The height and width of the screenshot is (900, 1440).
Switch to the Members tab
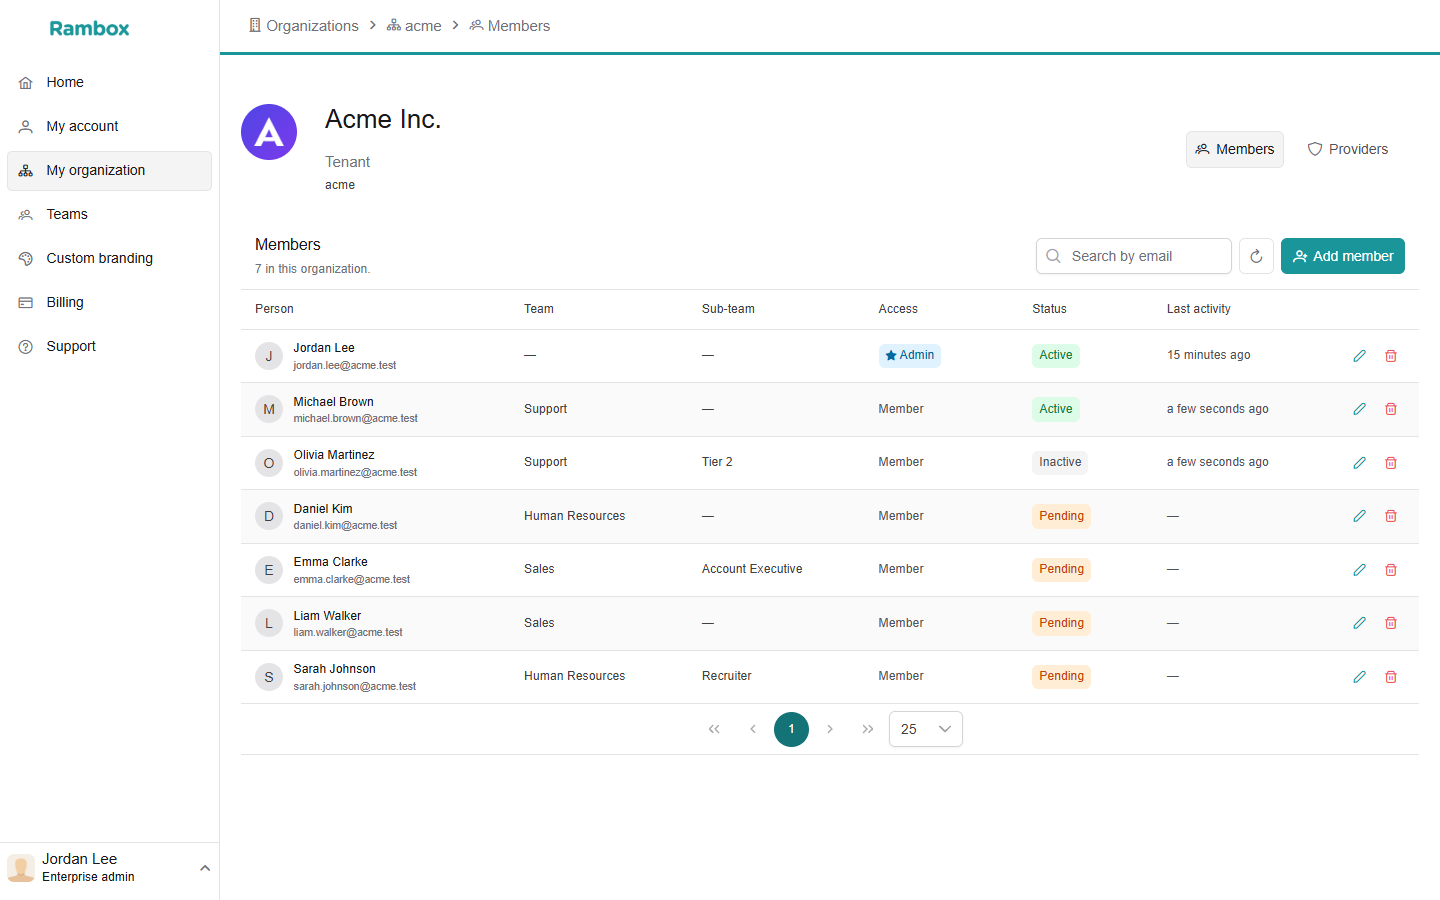click(1235, 149)
